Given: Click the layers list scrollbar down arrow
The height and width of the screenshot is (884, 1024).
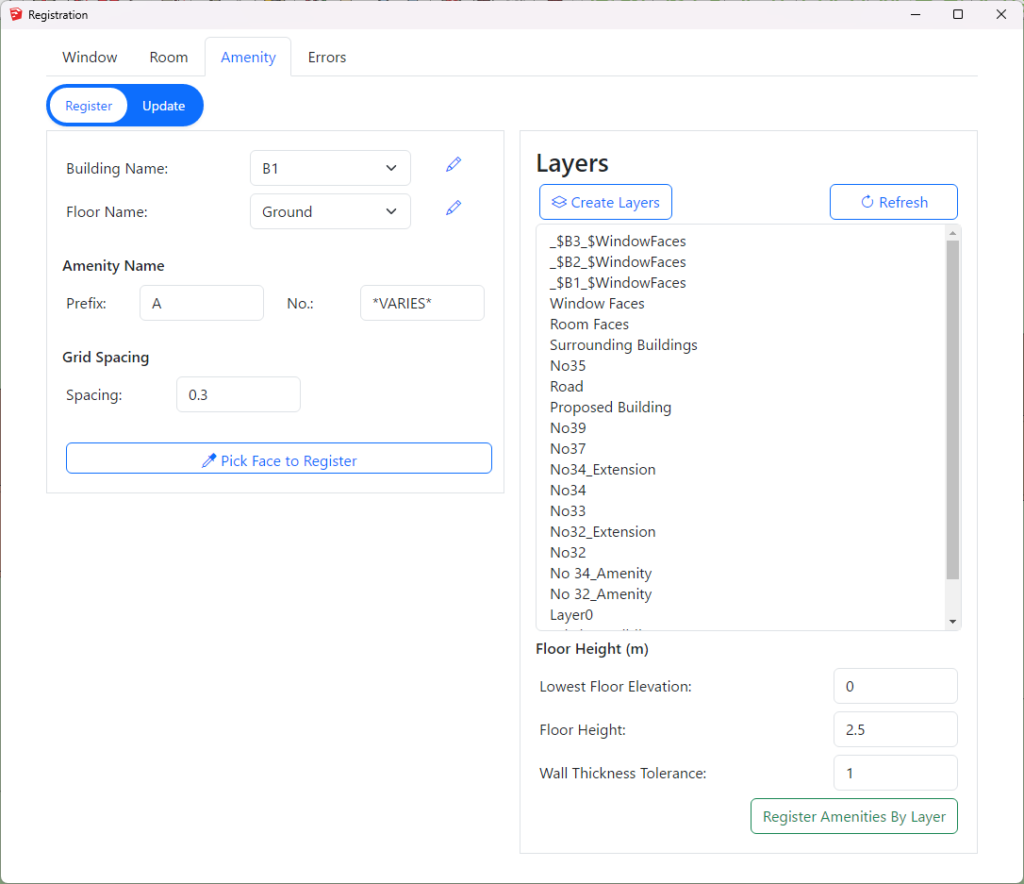Looking at the screenshot, I should pos(953,621).
